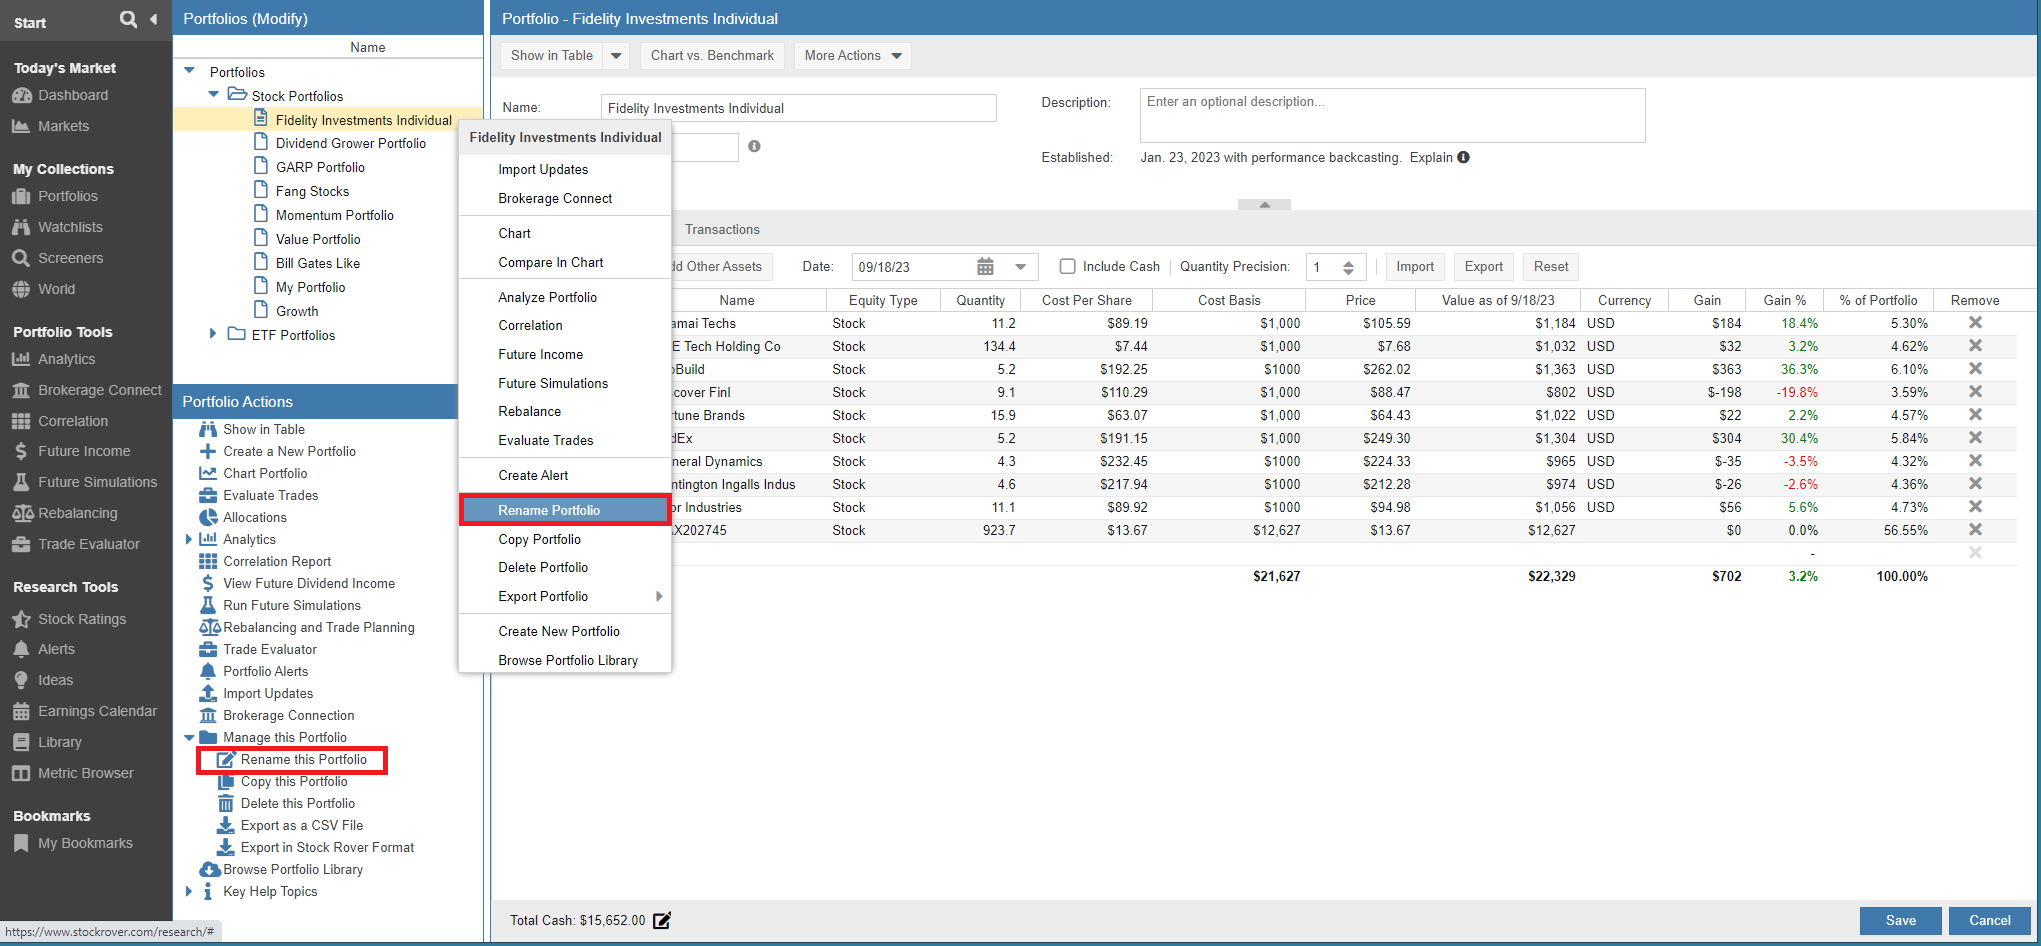Sort by the Cost Basis column header

[x=1229, y=300]
